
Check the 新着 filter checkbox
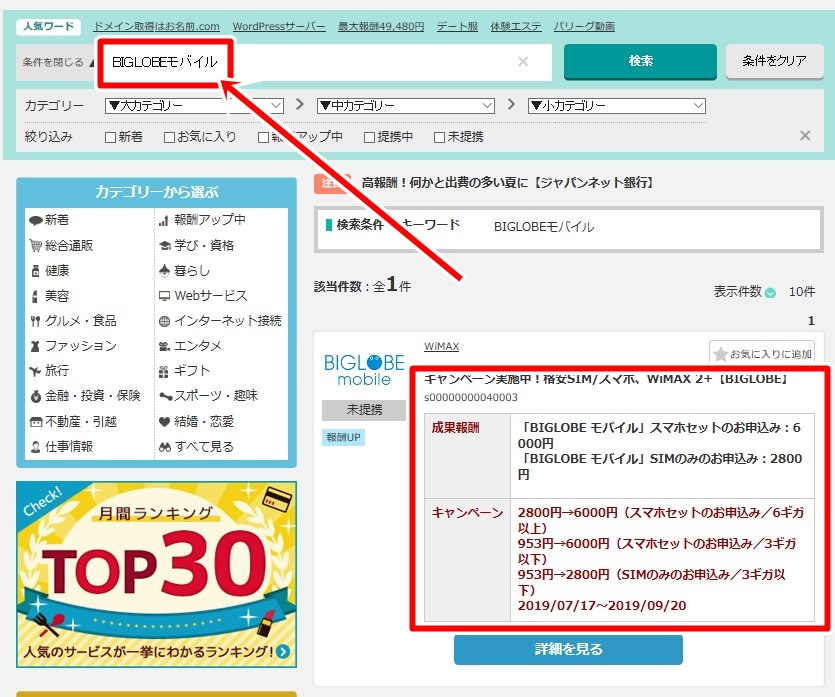coord(110,137)
